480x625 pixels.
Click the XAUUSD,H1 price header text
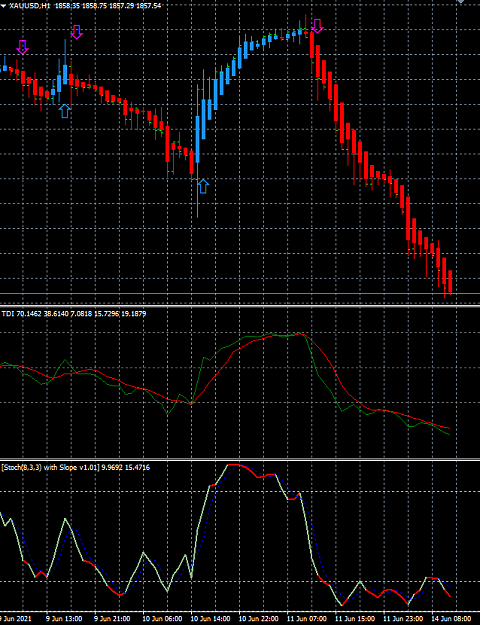tap(85, 6)
